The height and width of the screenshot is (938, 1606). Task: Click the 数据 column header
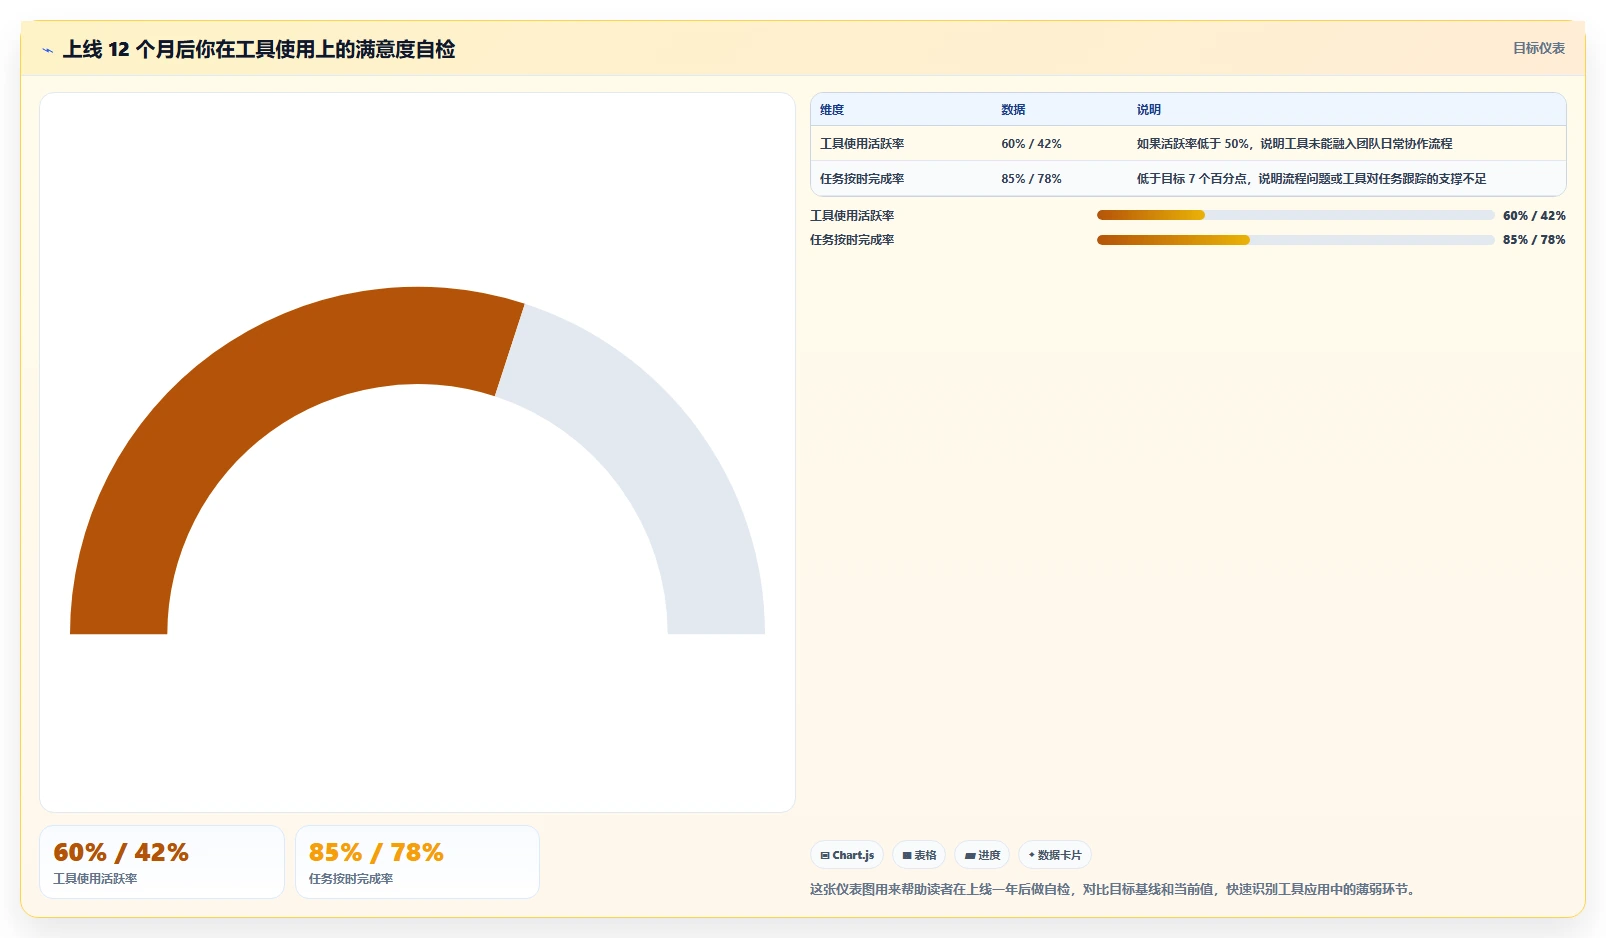1013,110
